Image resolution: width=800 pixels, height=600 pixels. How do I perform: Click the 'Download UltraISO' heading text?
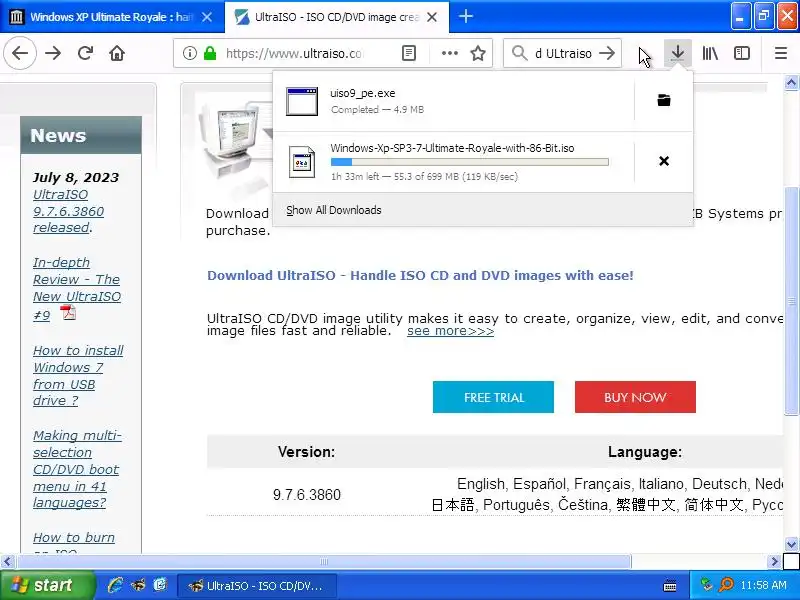tap(420, 276)
